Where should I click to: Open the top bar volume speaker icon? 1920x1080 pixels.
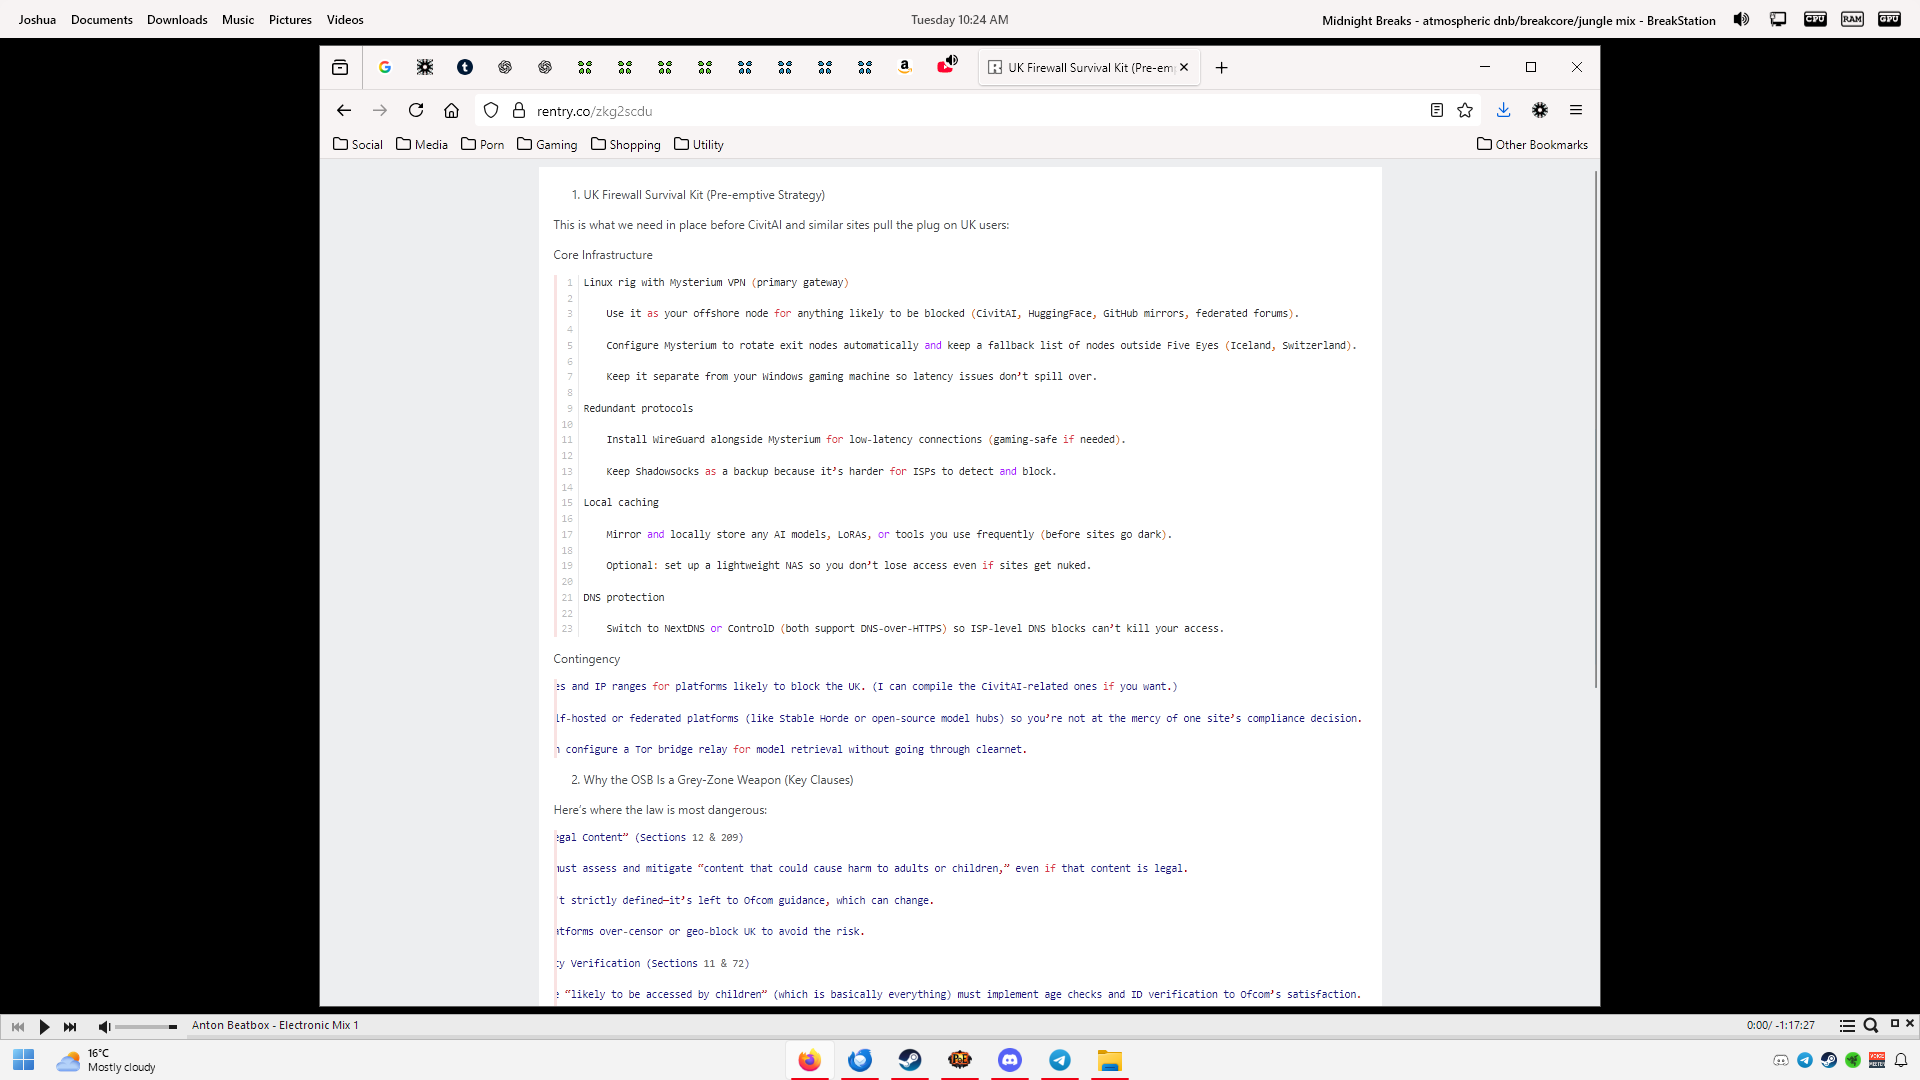pyautogui.click(x=1741, y=19)
